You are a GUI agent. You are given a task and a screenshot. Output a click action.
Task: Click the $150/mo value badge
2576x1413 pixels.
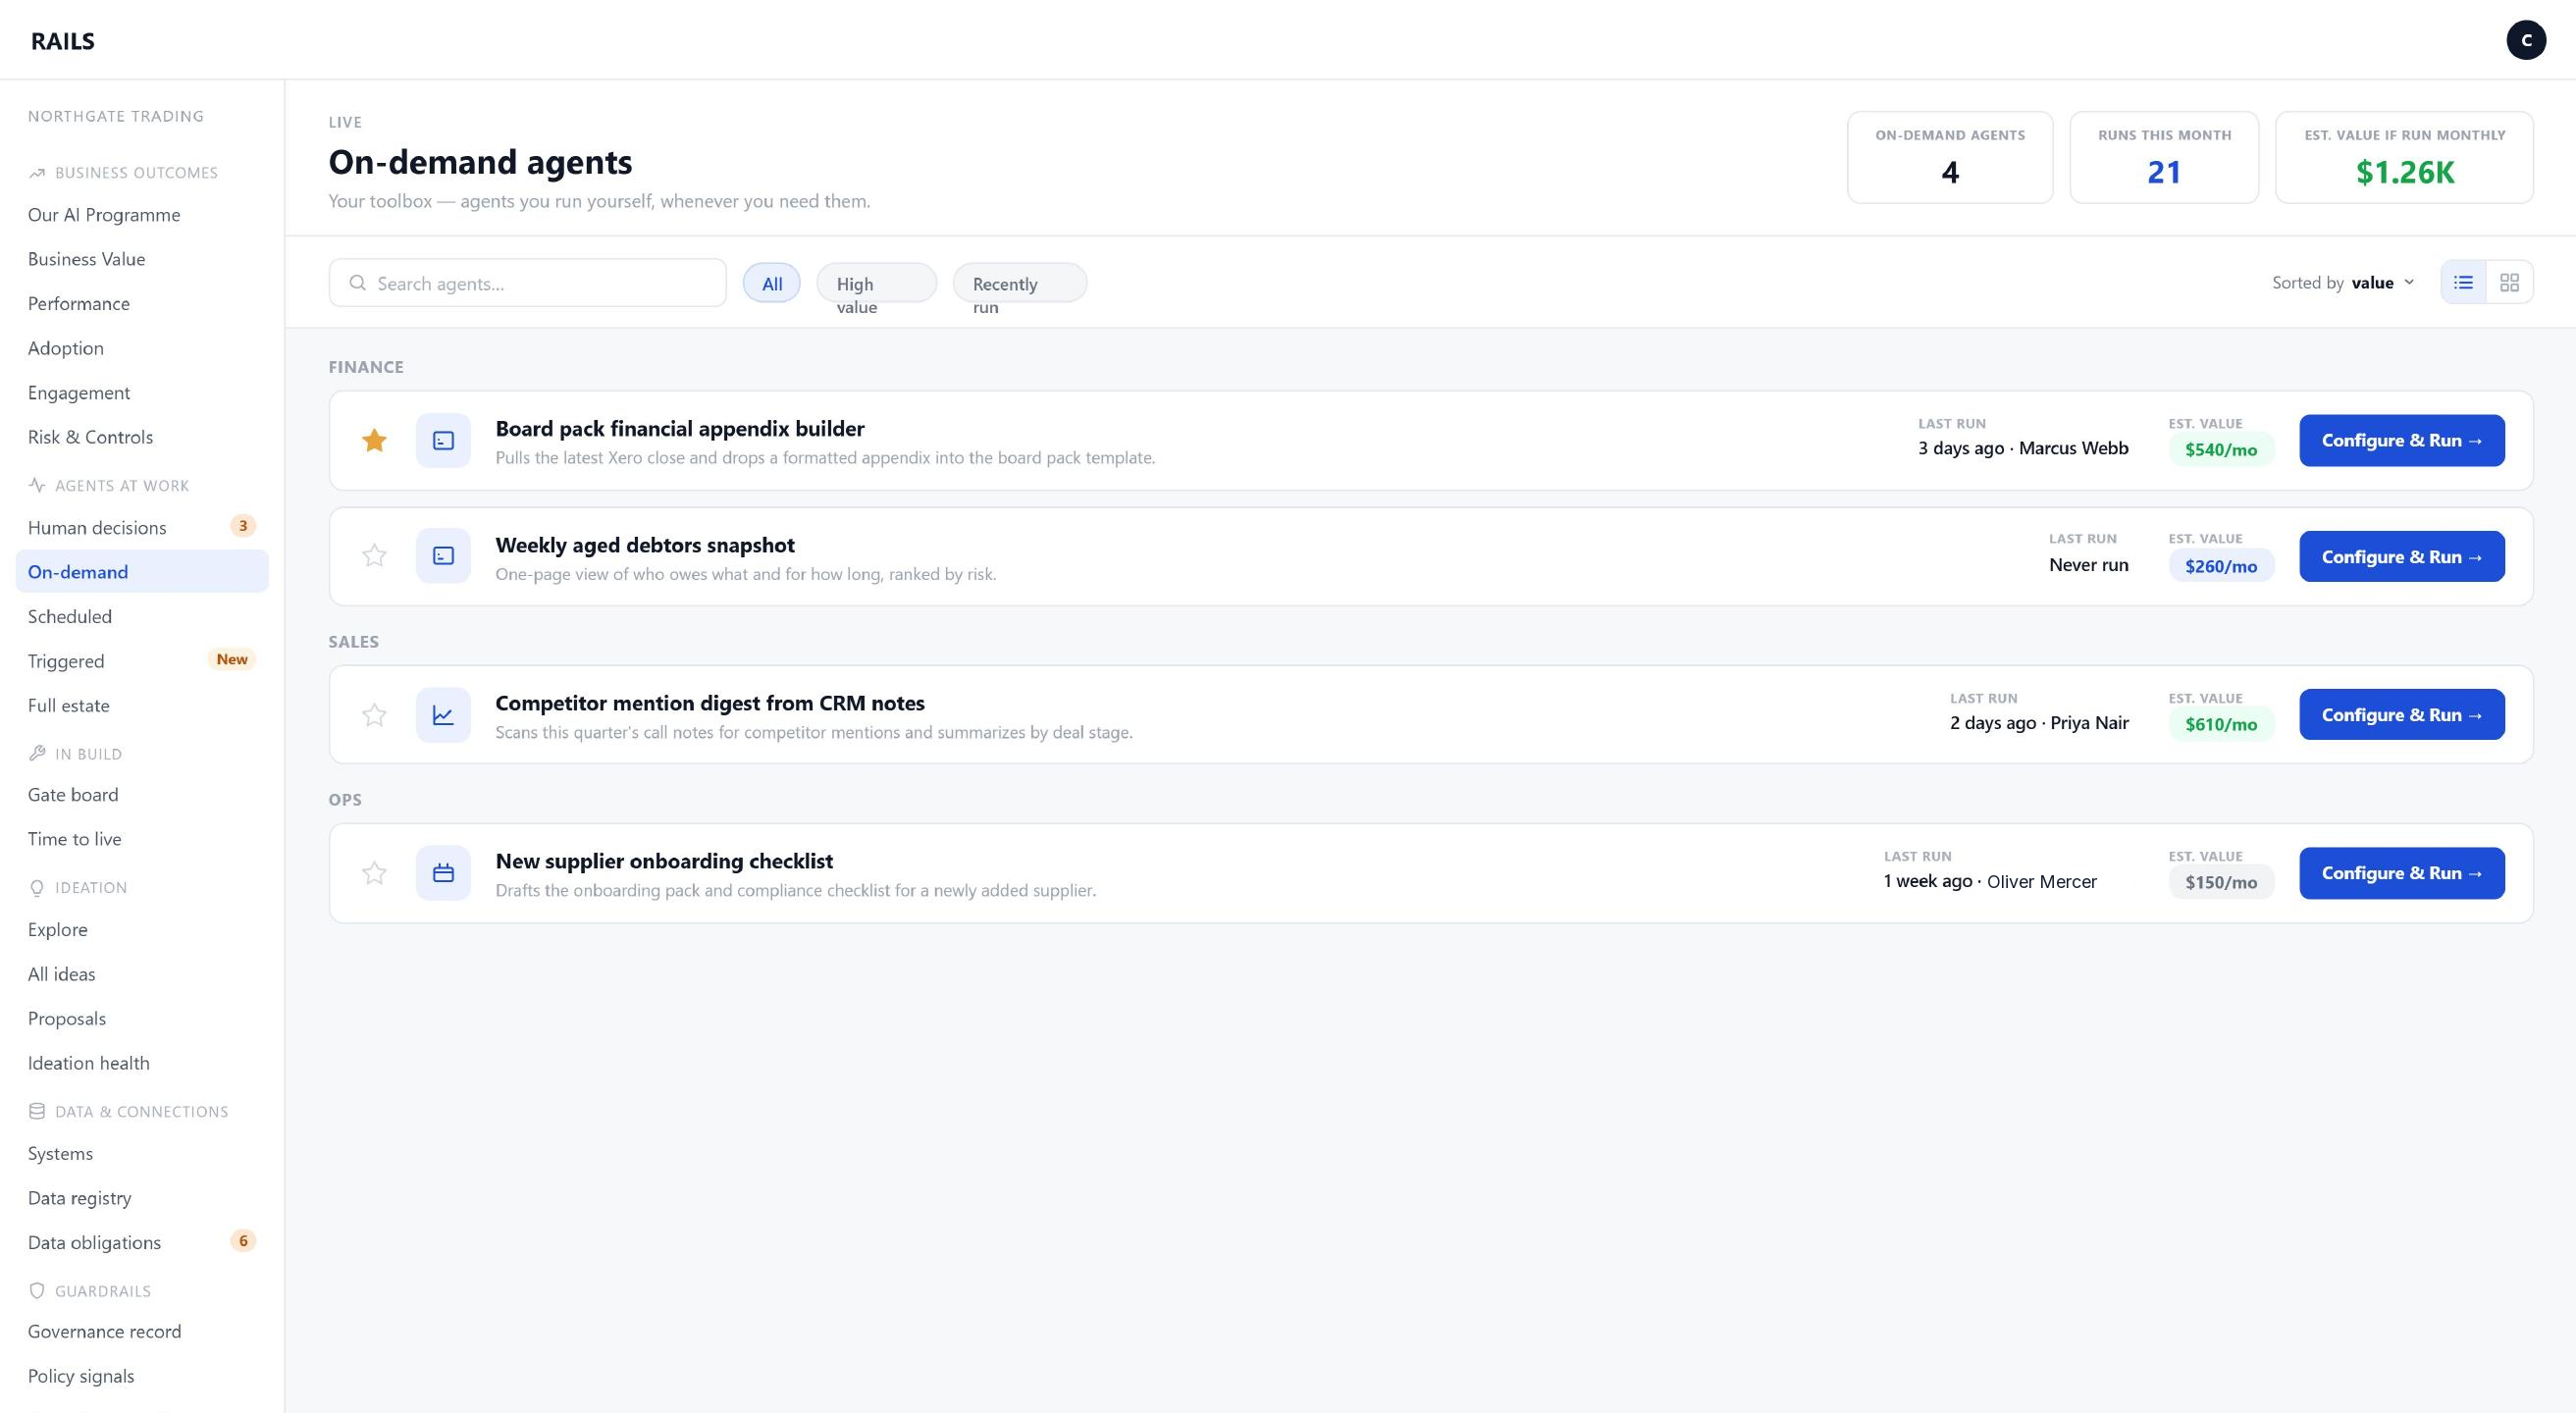tap(2221, 882)
